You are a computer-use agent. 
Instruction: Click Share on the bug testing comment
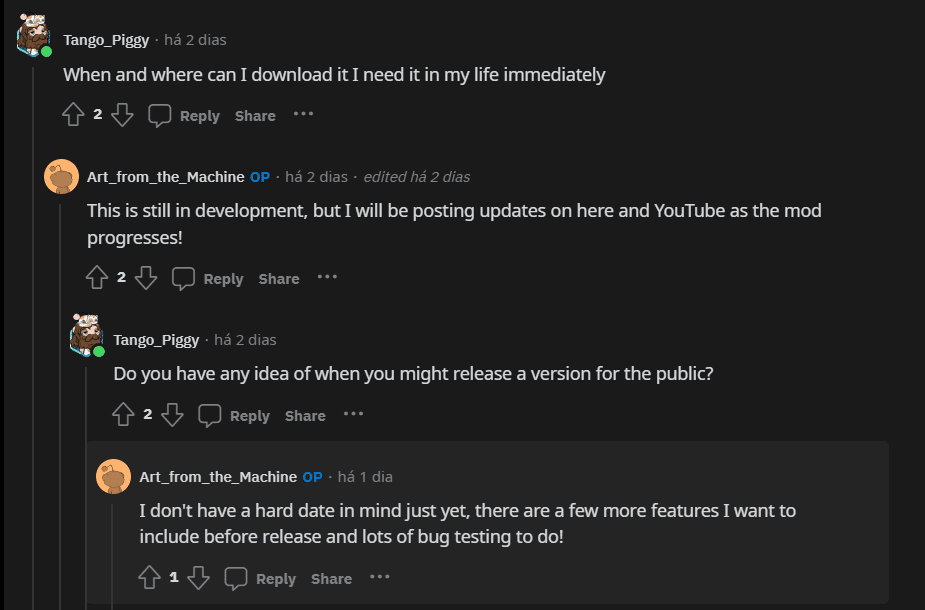(x=331, y=578)
